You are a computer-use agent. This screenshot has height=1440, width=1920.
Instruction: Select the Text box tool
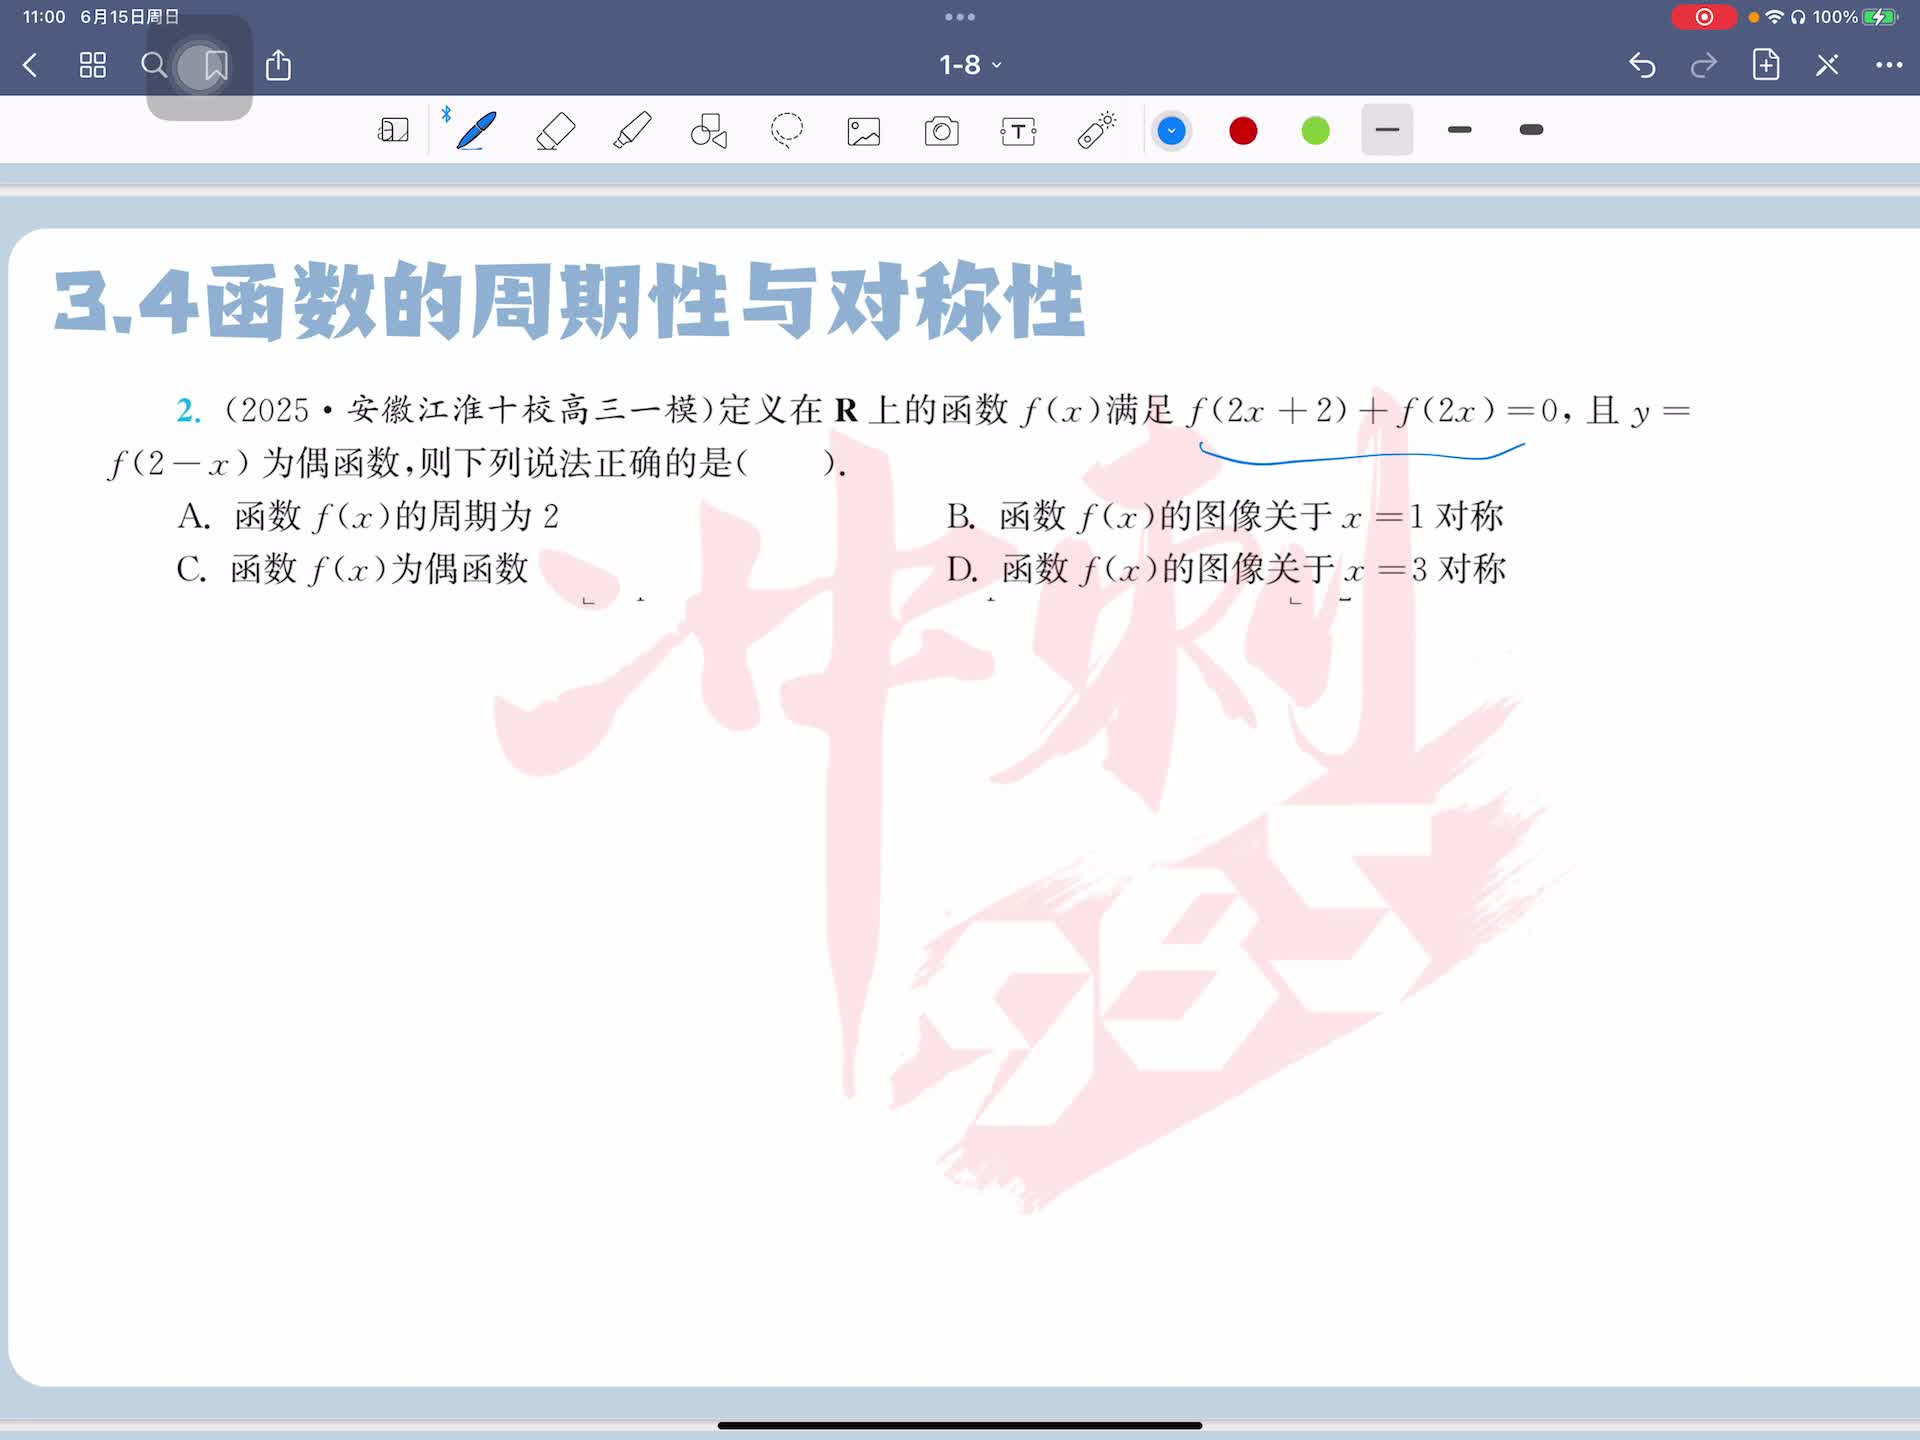coord(1018,131)
